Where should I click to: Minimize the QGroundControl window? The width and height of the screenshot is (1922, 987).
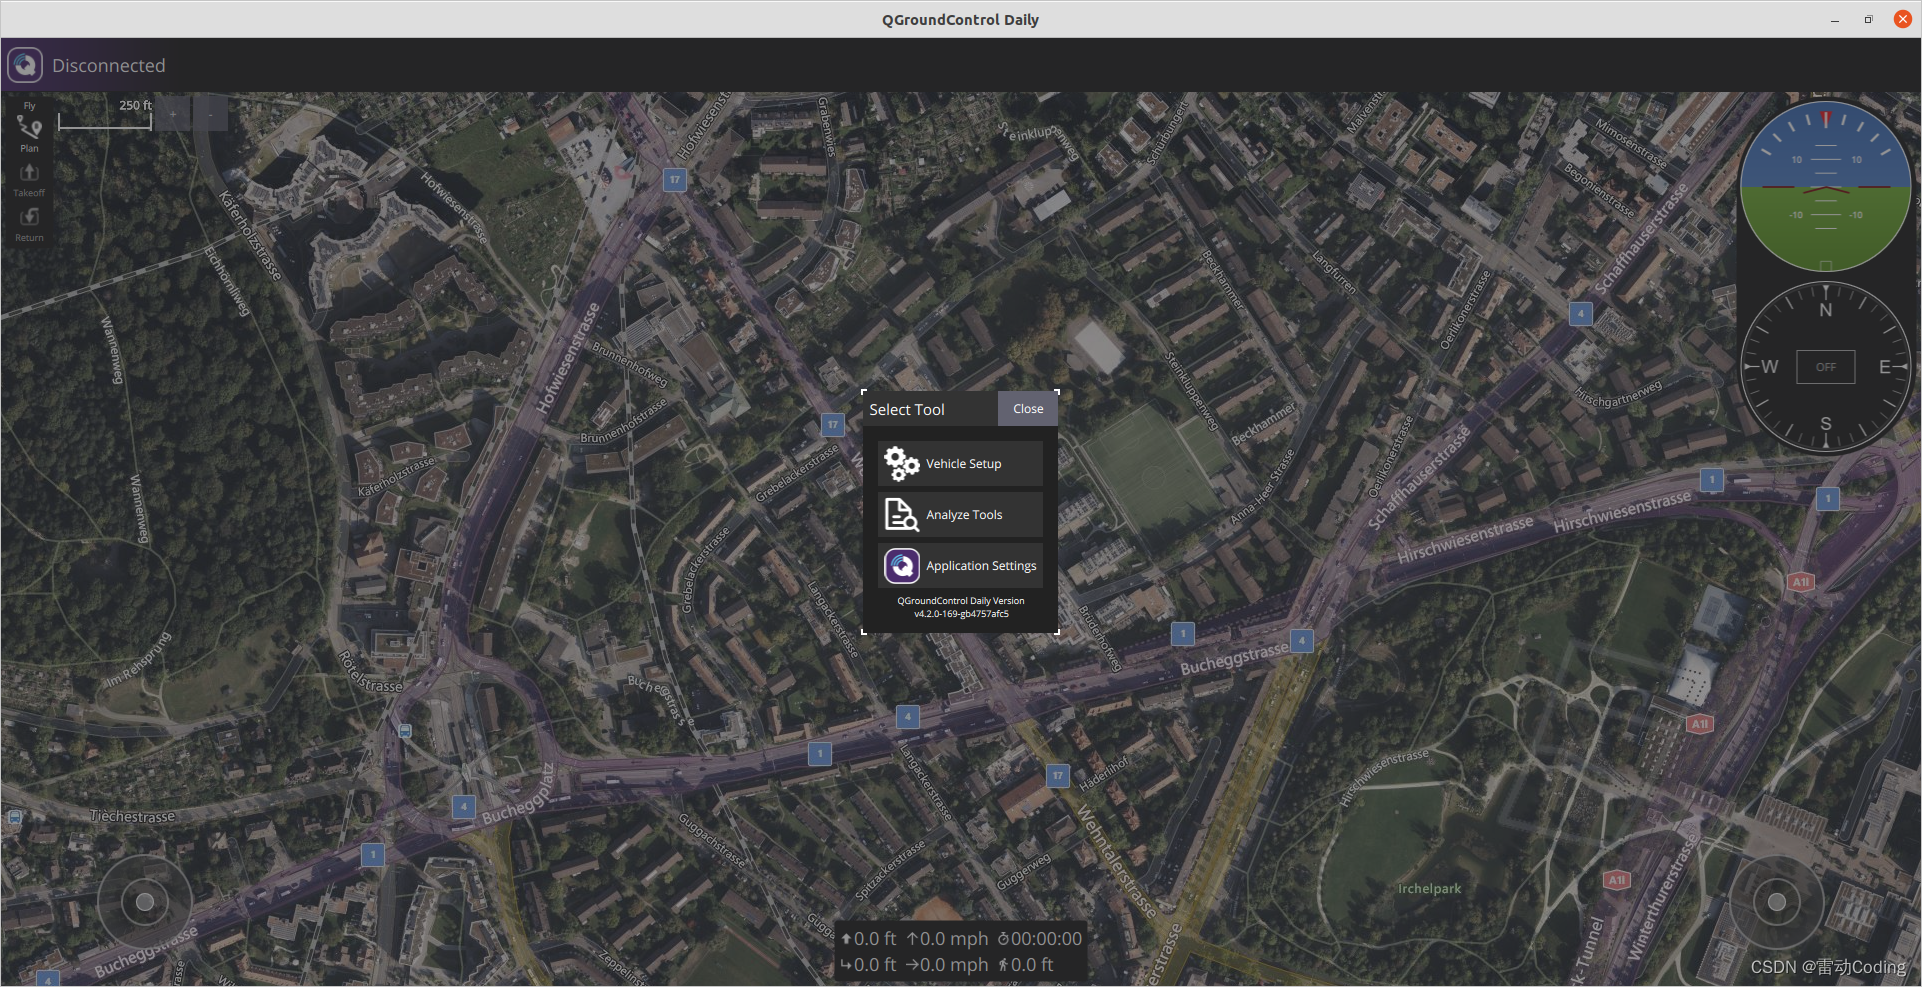(x=1835, y=20)
